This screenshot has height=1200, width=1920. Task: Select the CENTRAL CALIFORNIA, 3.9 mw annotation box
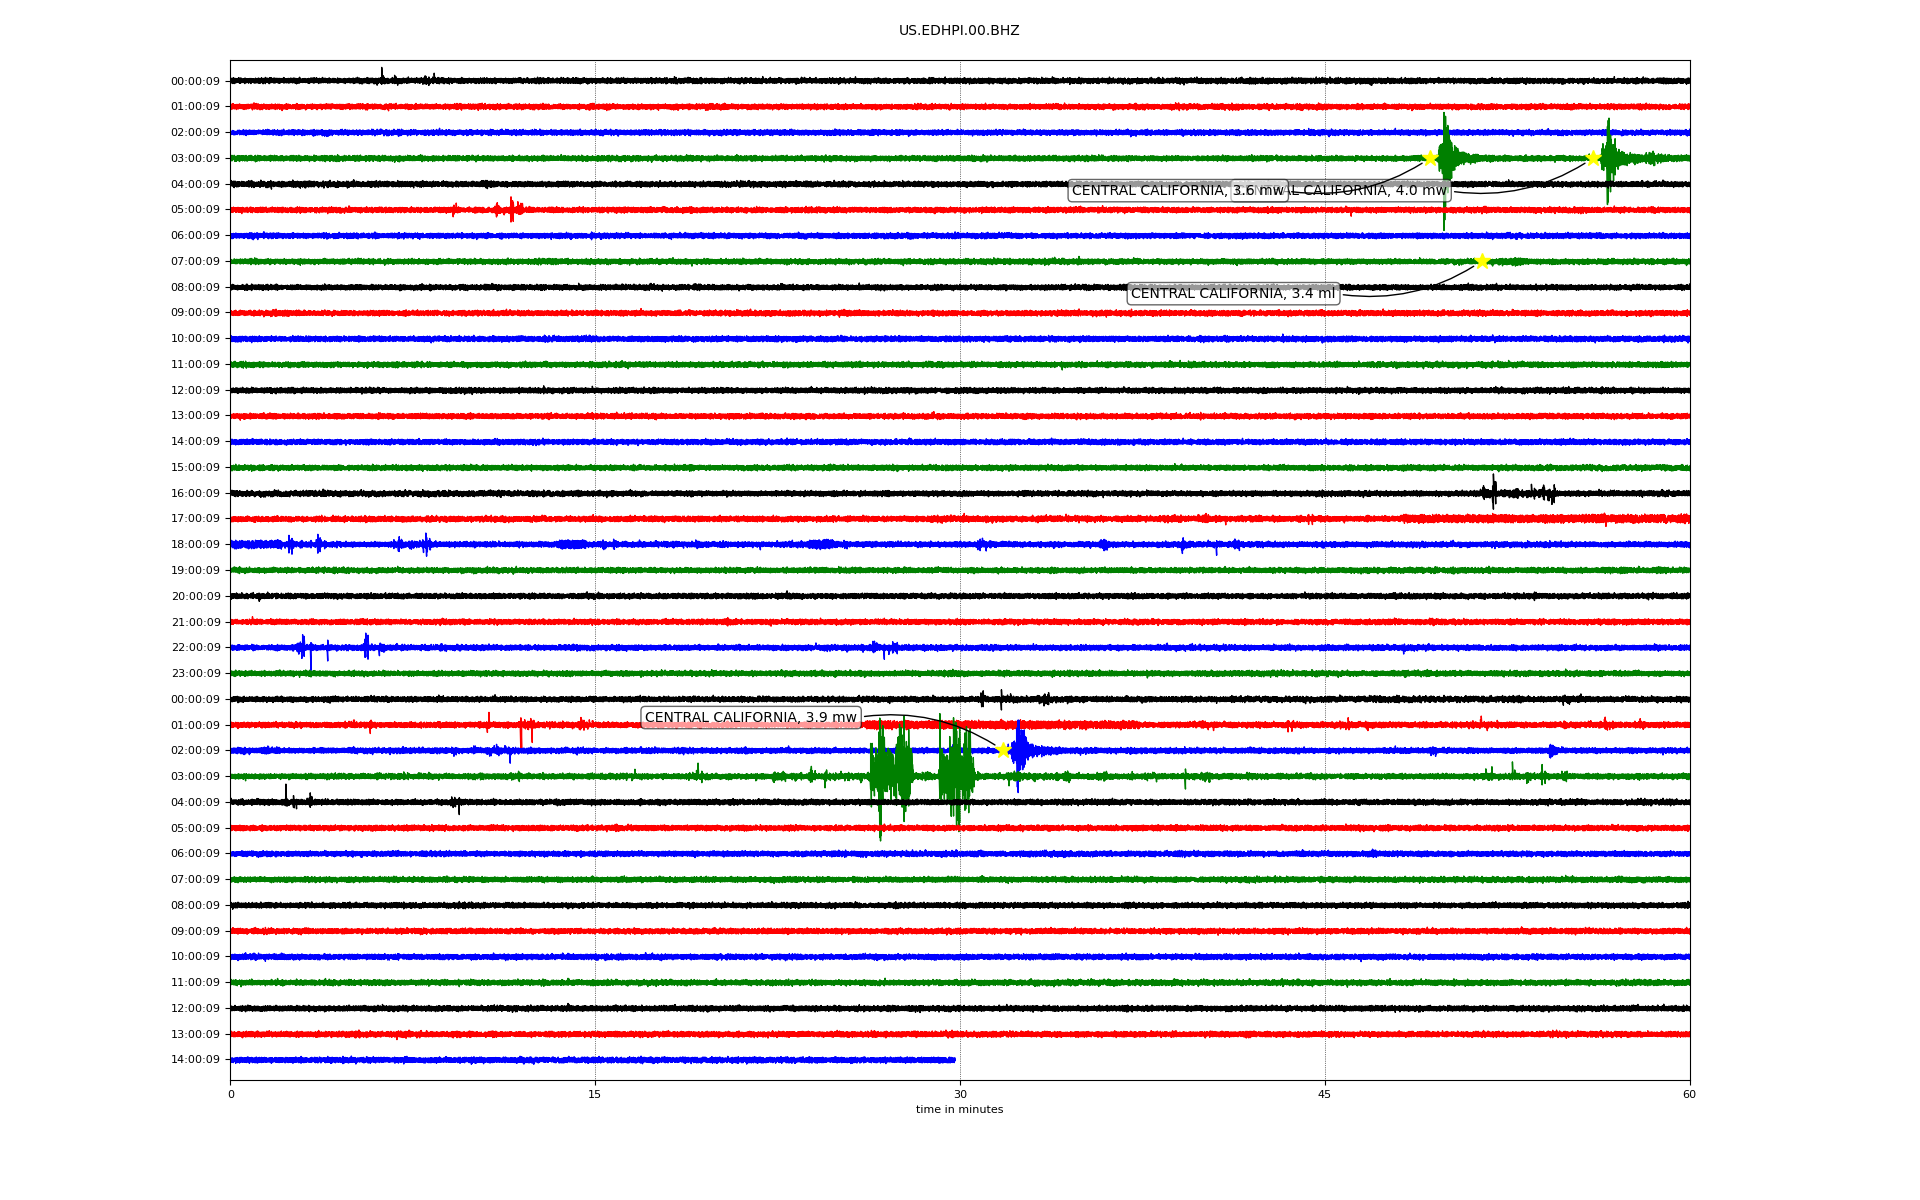[750, 717]
